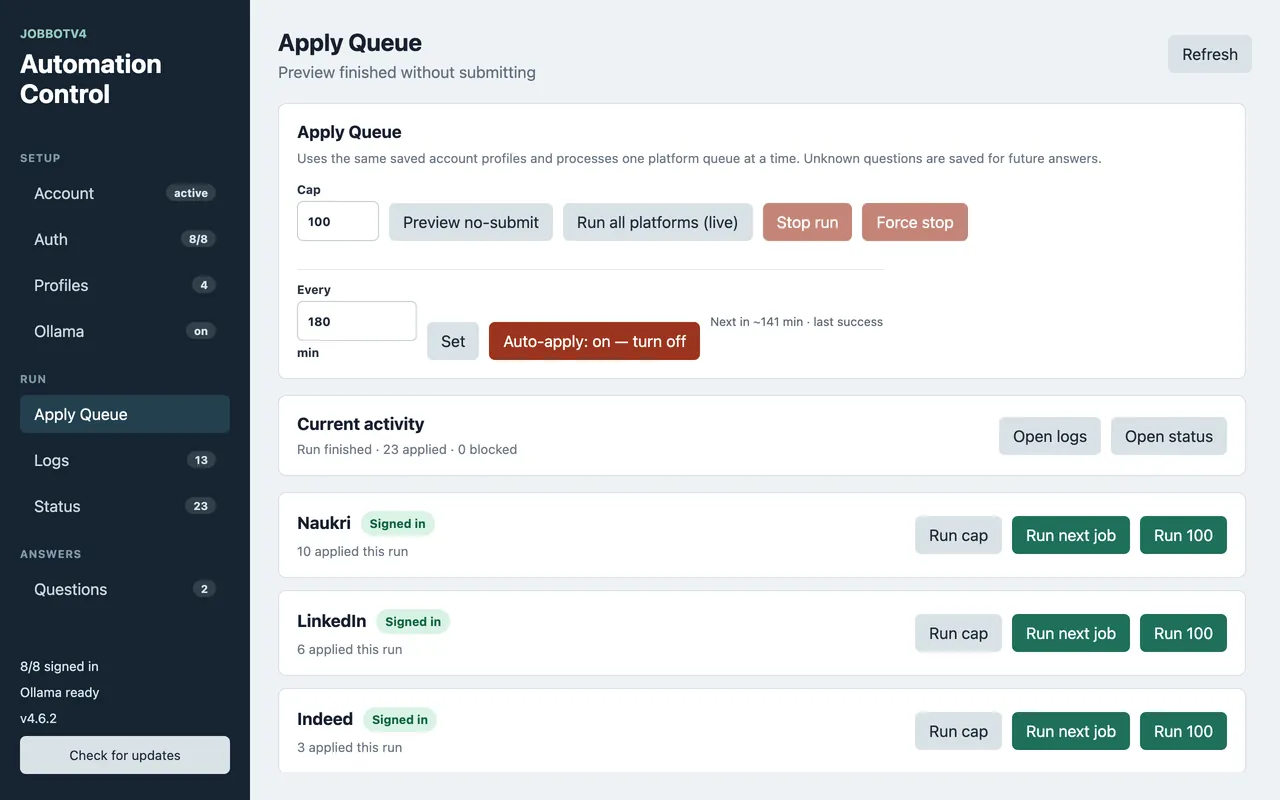Click Run cap for Naukri
Viewport: 1280px width, 800px height.
point(958,535)
